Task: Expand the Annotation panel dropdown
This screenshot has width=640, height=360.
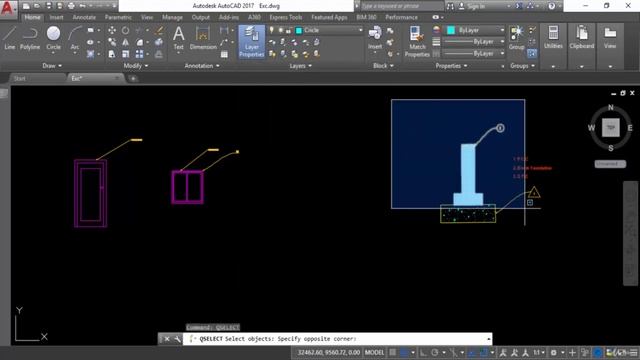Action: coord(202,66)
